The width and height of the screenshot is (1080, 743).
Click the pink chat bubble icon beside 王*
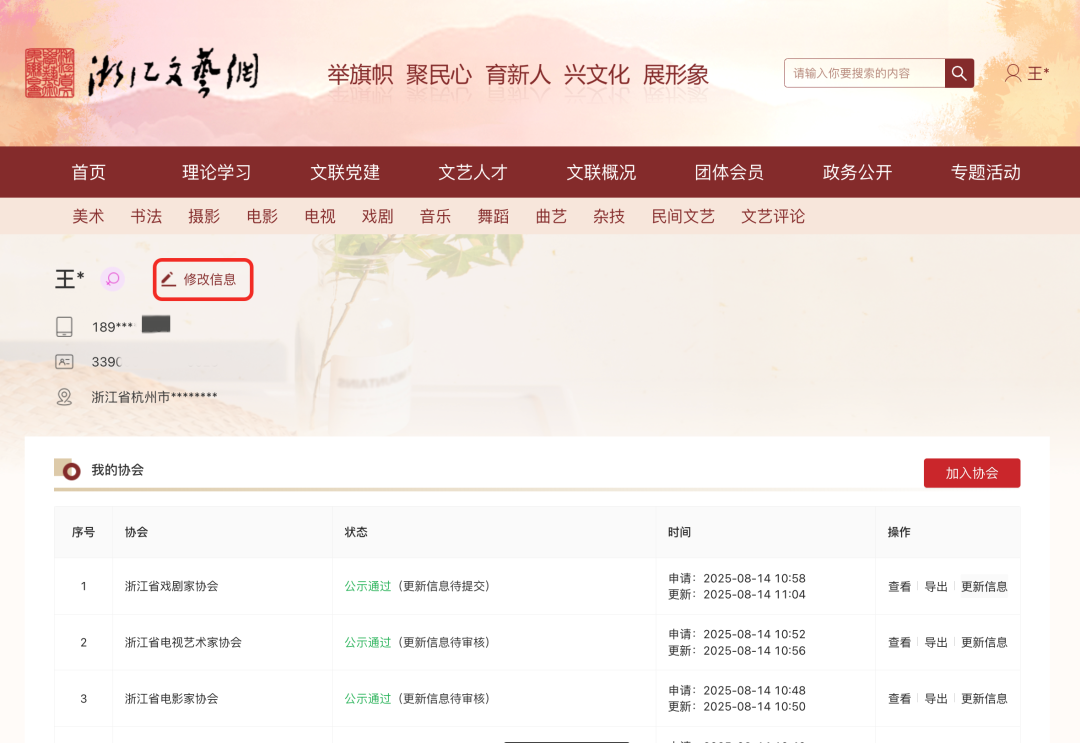click(113, 279)
